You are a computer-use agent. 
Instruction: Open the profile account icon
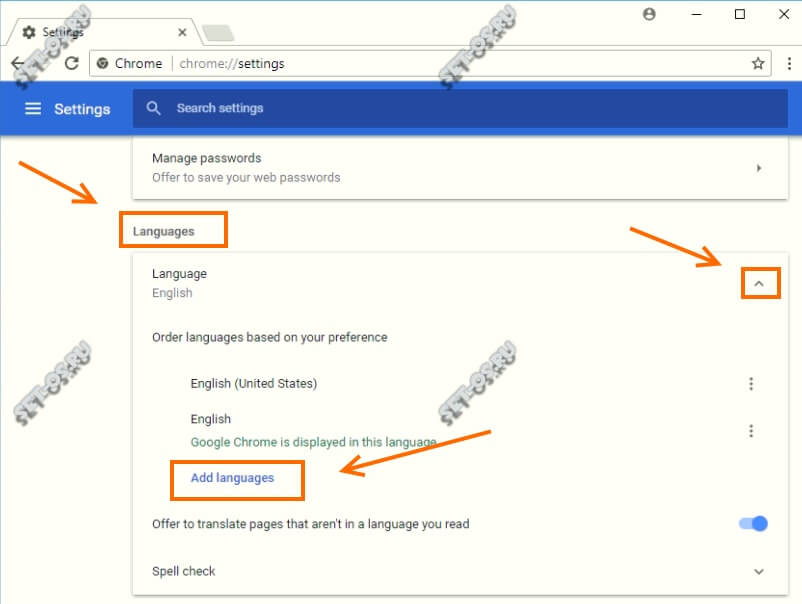coord(649,14)
